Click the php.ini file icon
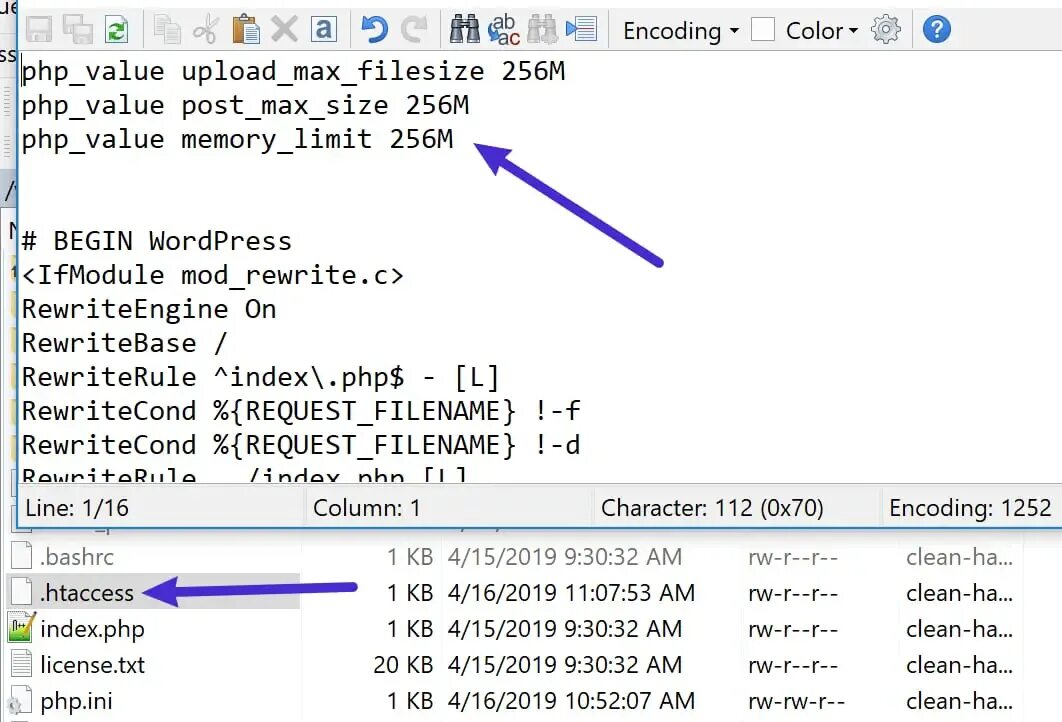The height and width of the screenshot is (722, 1062). click(x=20, y=700)
